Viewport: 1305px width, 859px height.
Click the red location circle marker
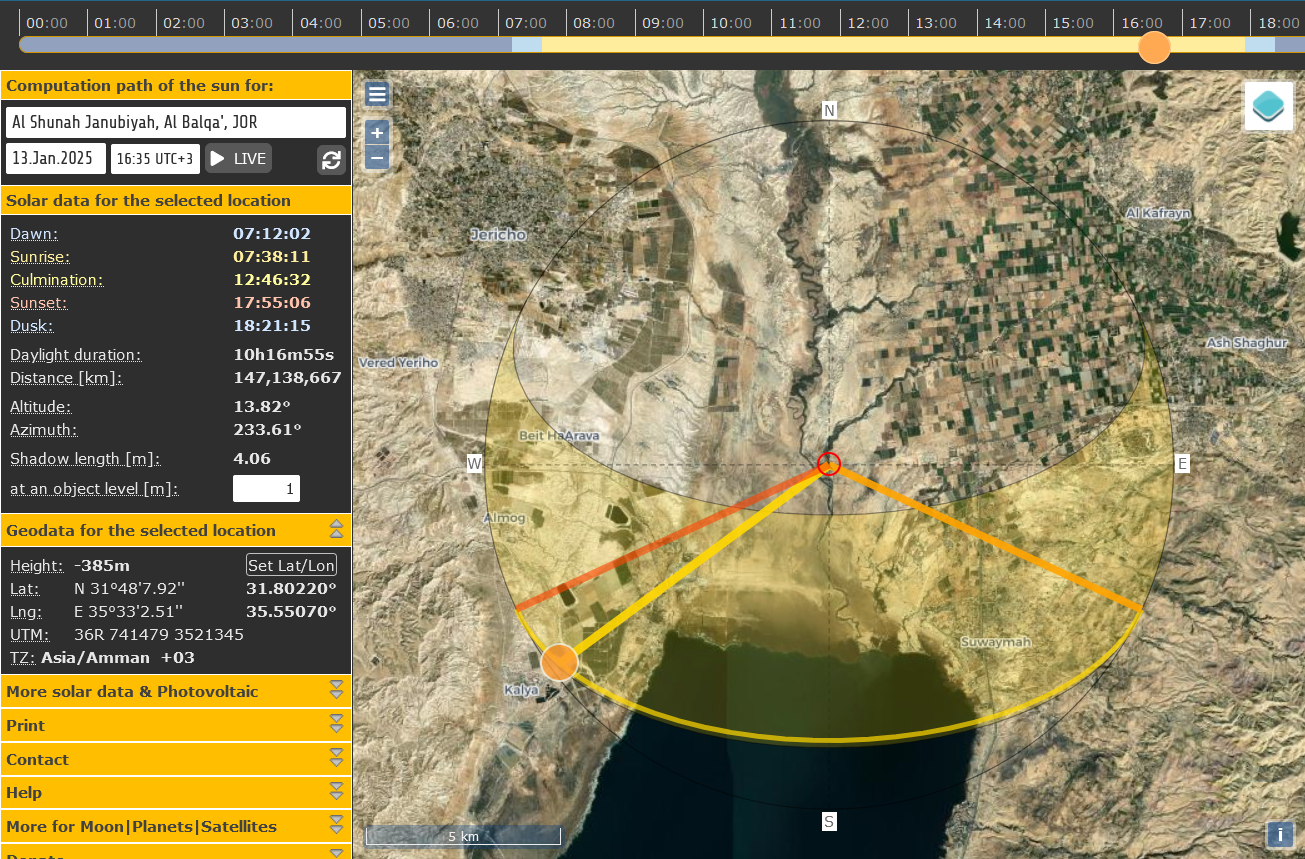coord(828,463)
